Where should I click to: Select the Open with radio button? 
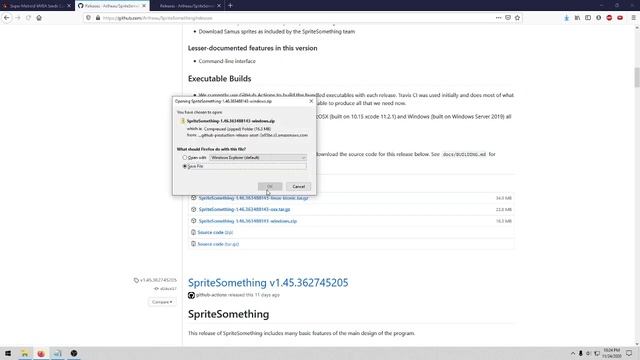[x=185, y=158]
